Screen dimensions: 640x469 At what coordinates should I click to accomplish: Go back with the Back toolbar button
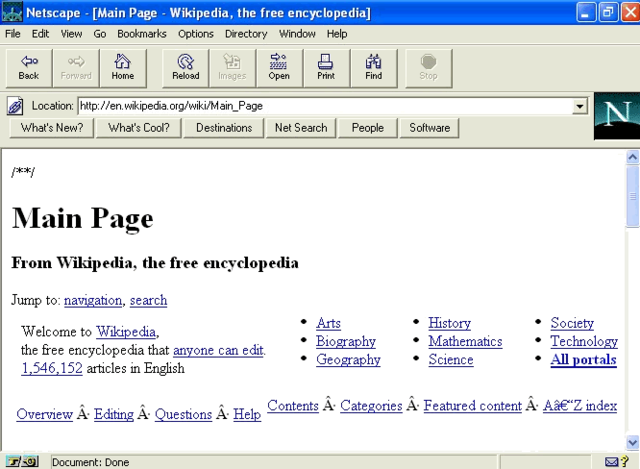(29, 68)
